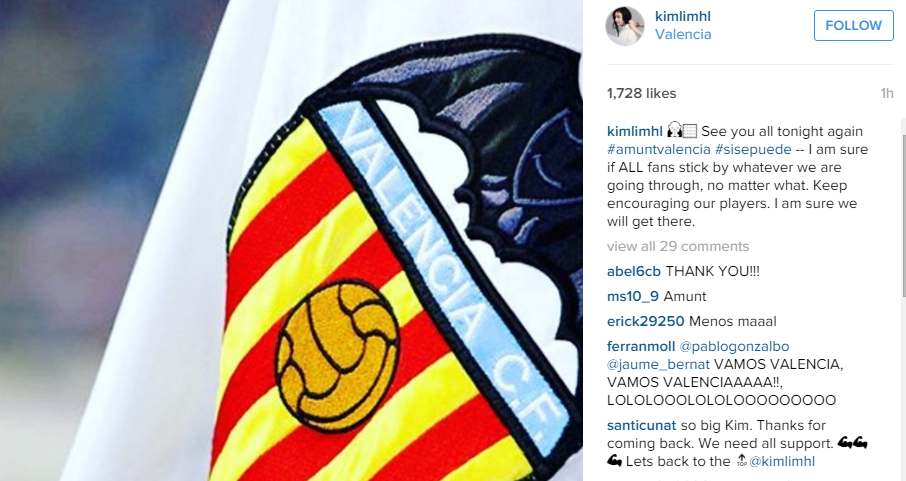Click the Valencia CF crest photo
Screen dimensions: 906x481
(x=291, y=240)
